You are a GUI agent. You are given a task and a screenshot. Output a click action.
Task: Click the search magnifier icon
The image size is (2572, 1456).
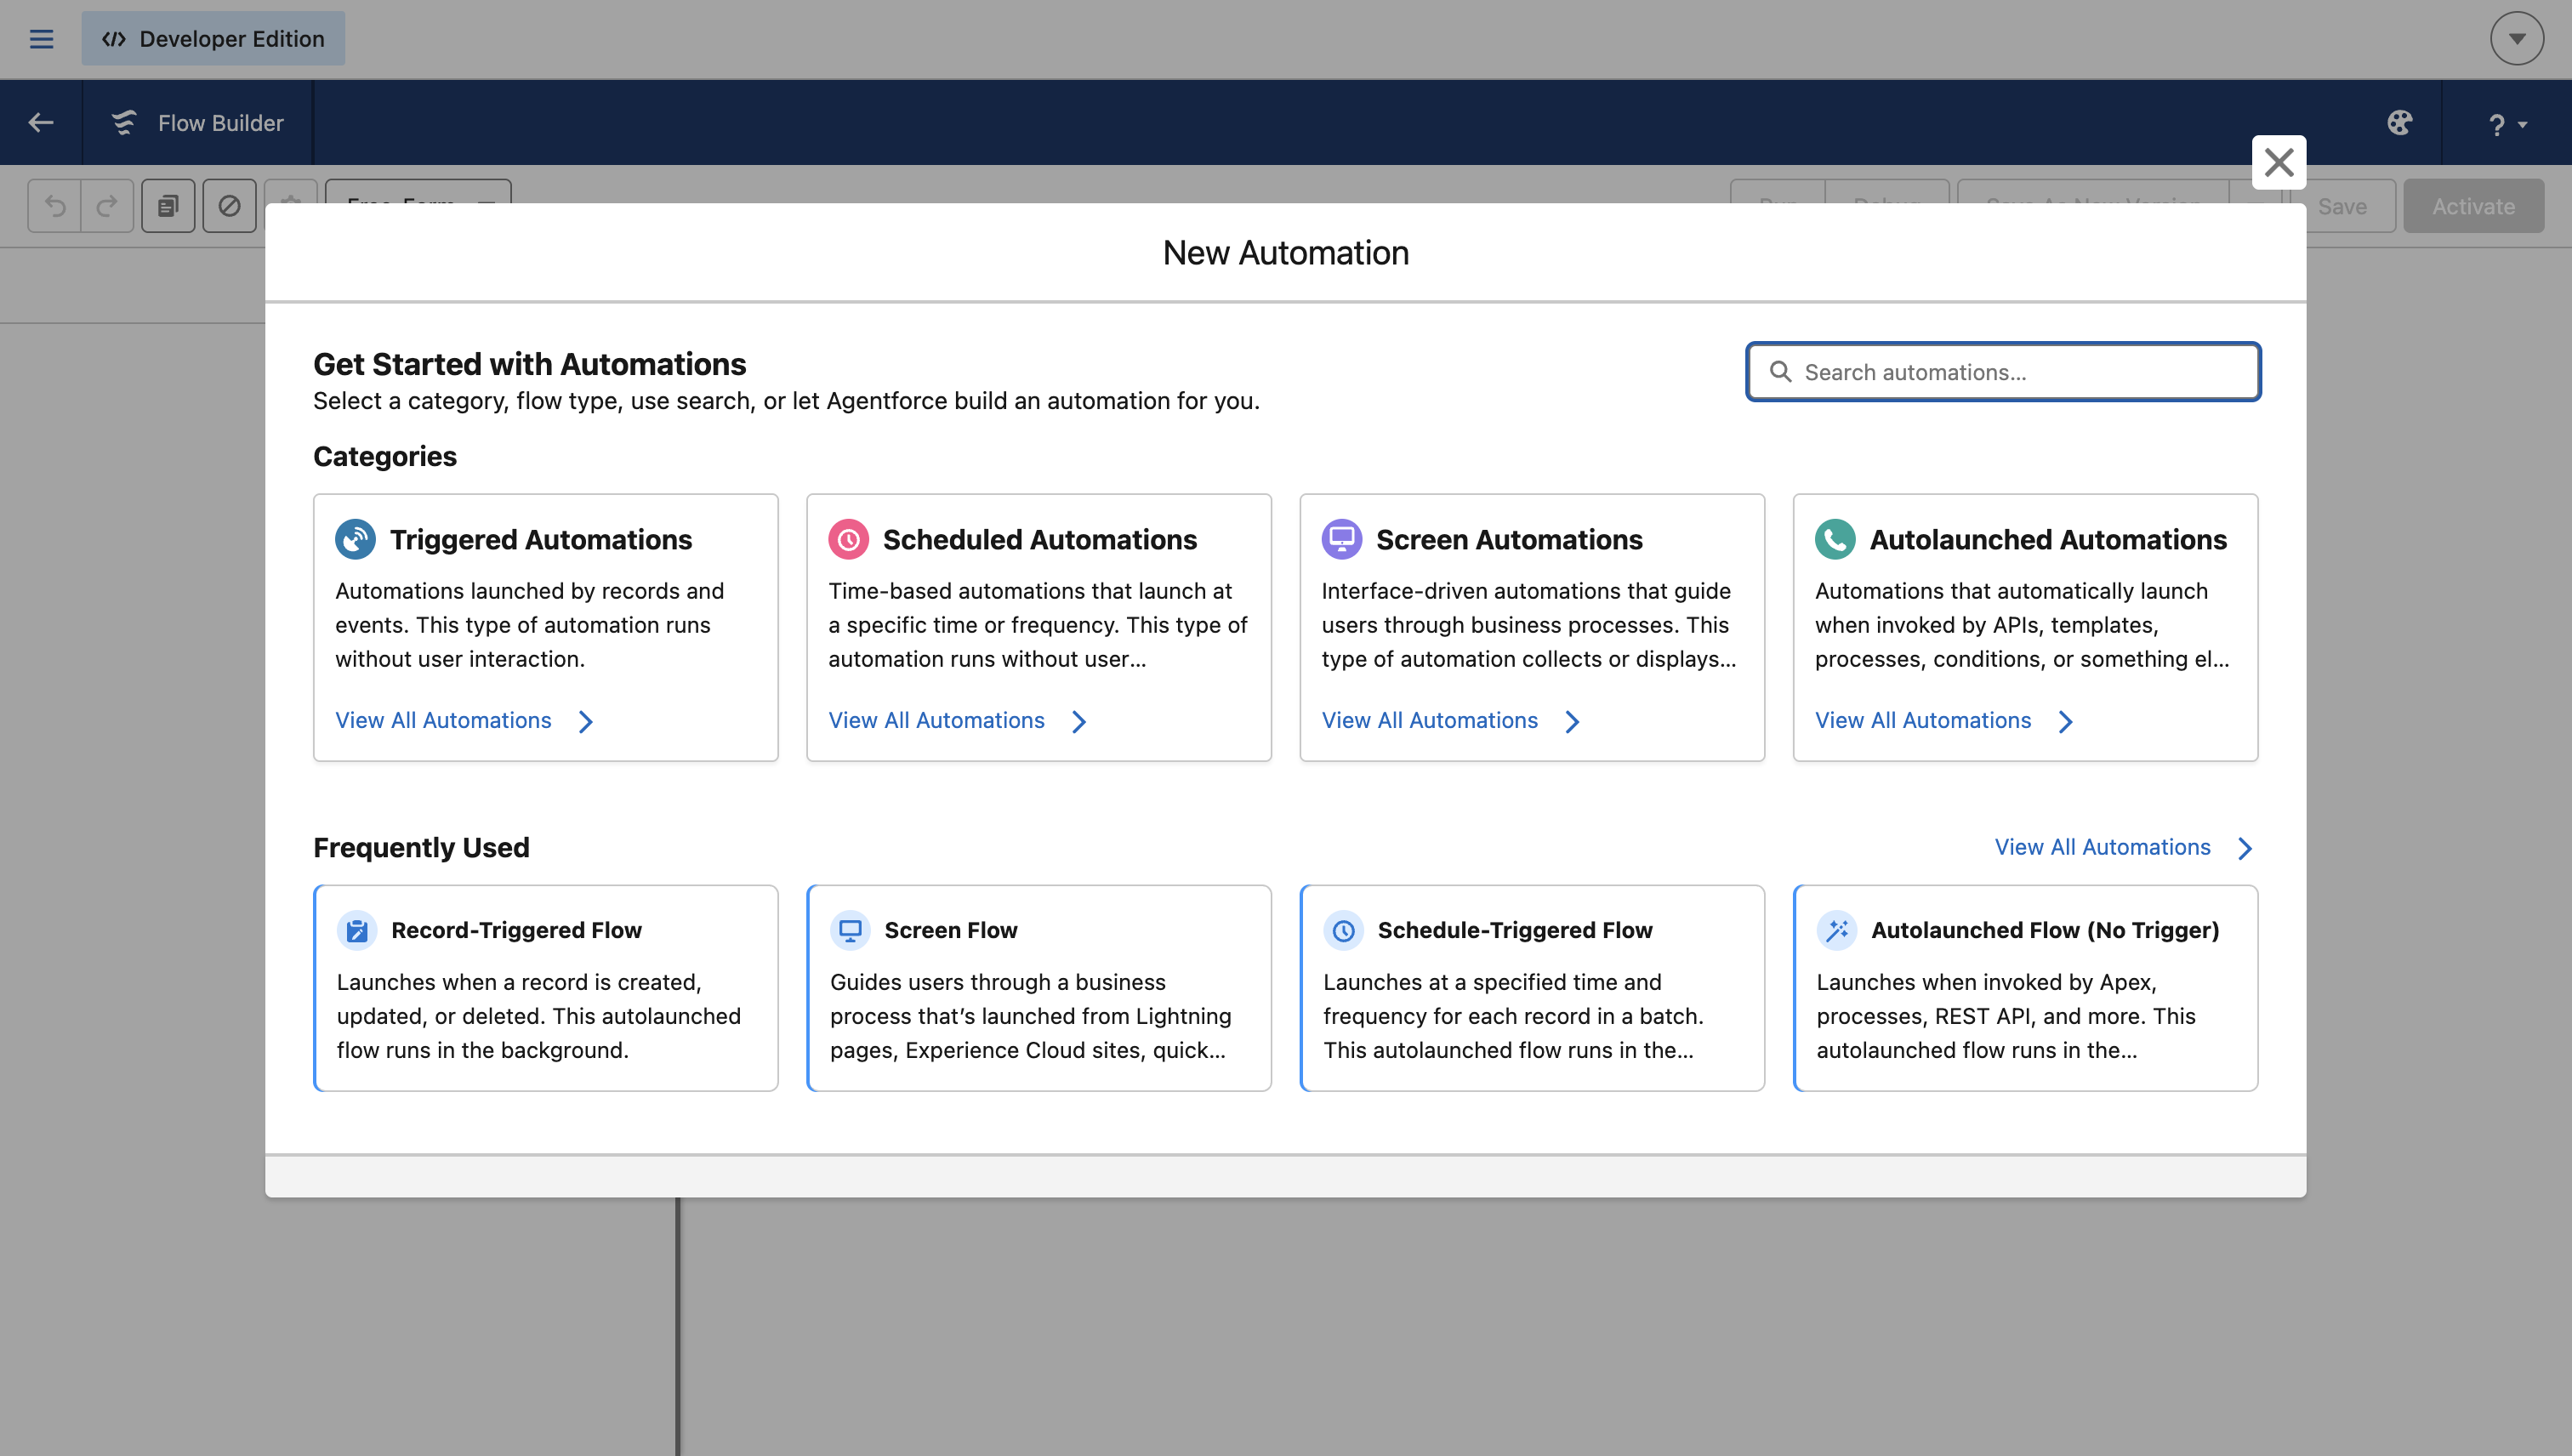1780,372
